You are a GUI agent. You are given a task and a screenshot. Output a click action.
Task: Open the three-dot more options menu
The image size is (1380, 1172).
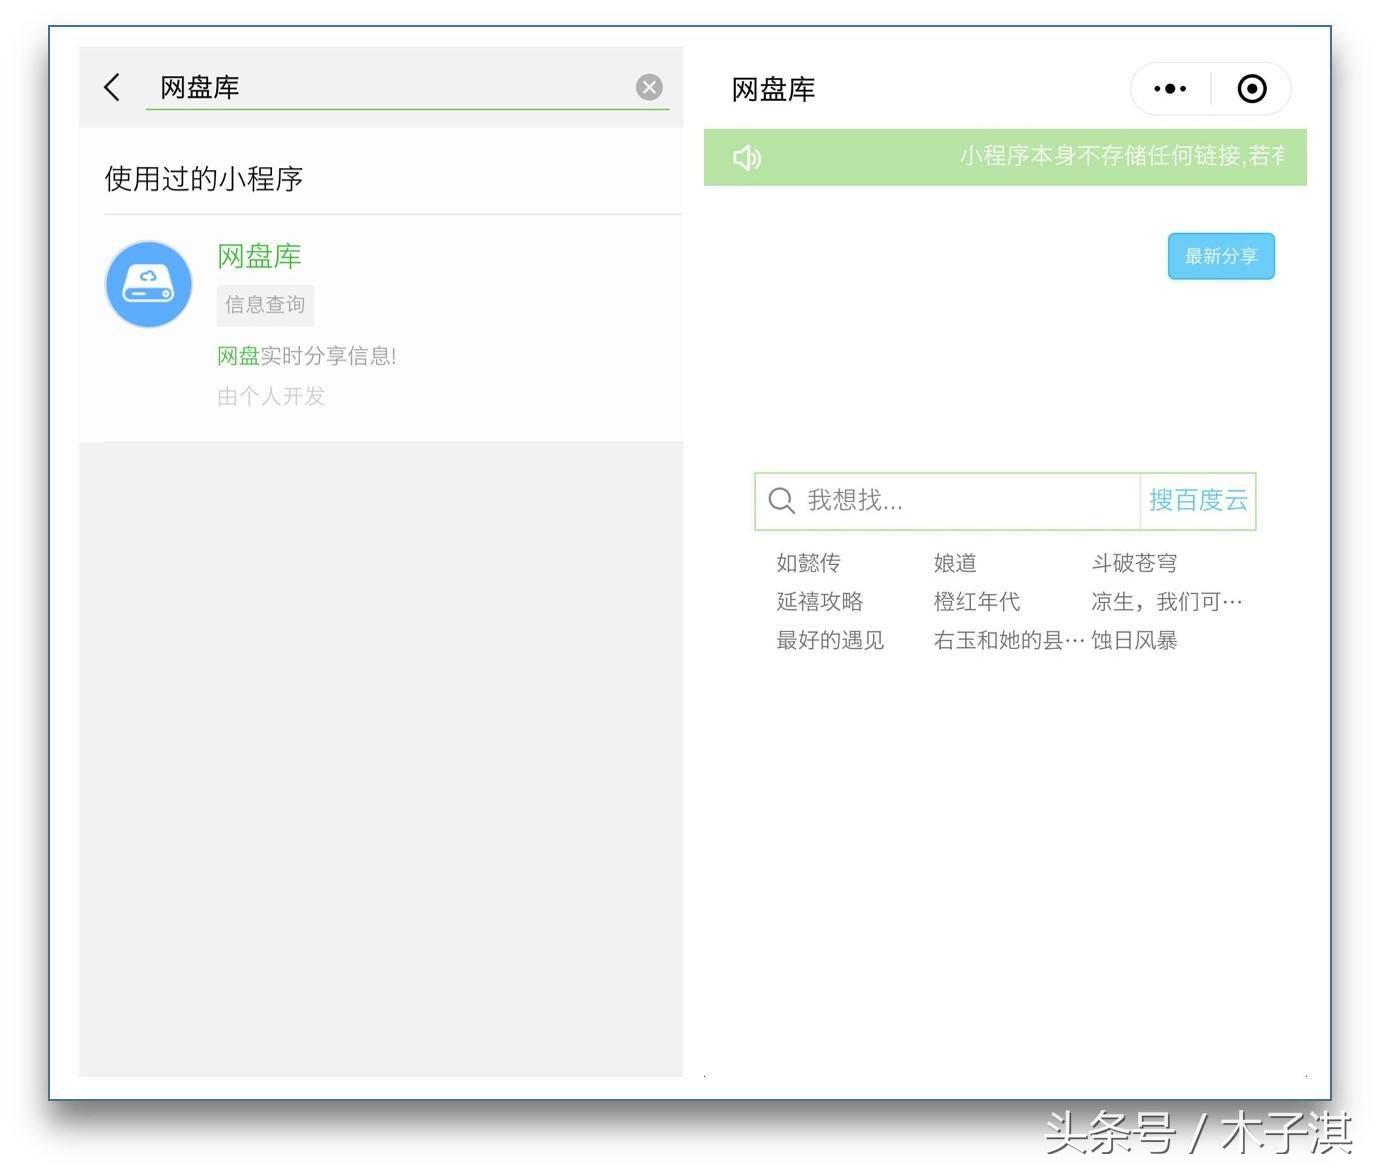[1169, 88]
